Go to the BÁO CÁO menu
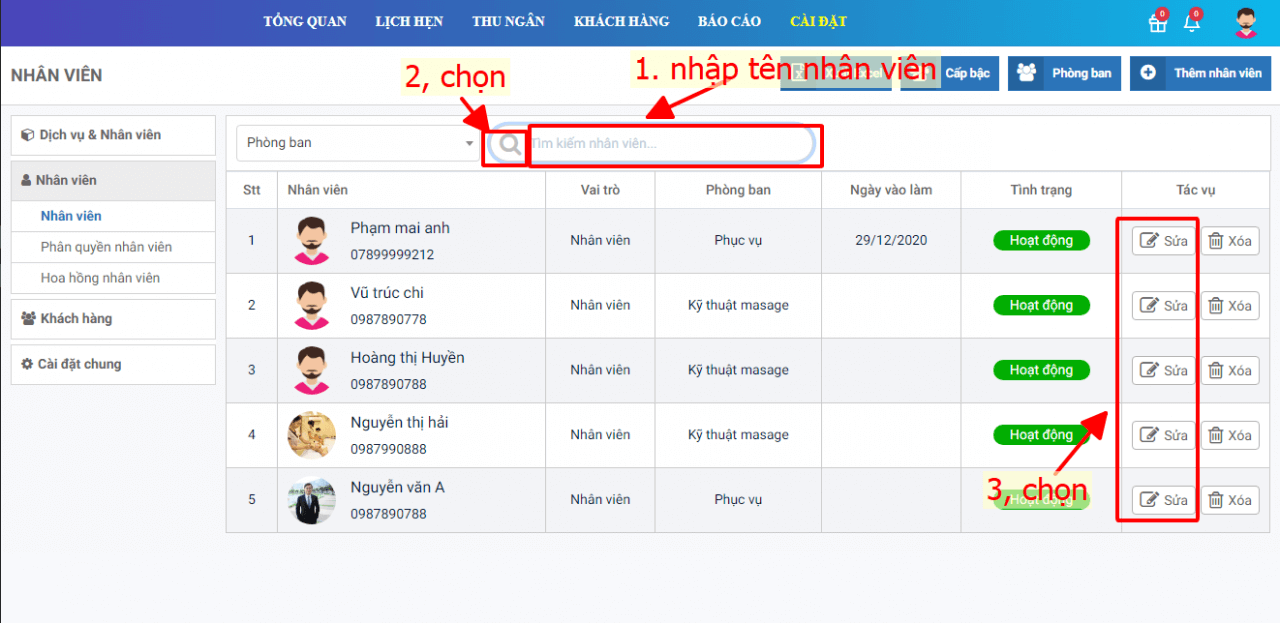The height and width of the screenshot is (623, 1280). [729, 21]
